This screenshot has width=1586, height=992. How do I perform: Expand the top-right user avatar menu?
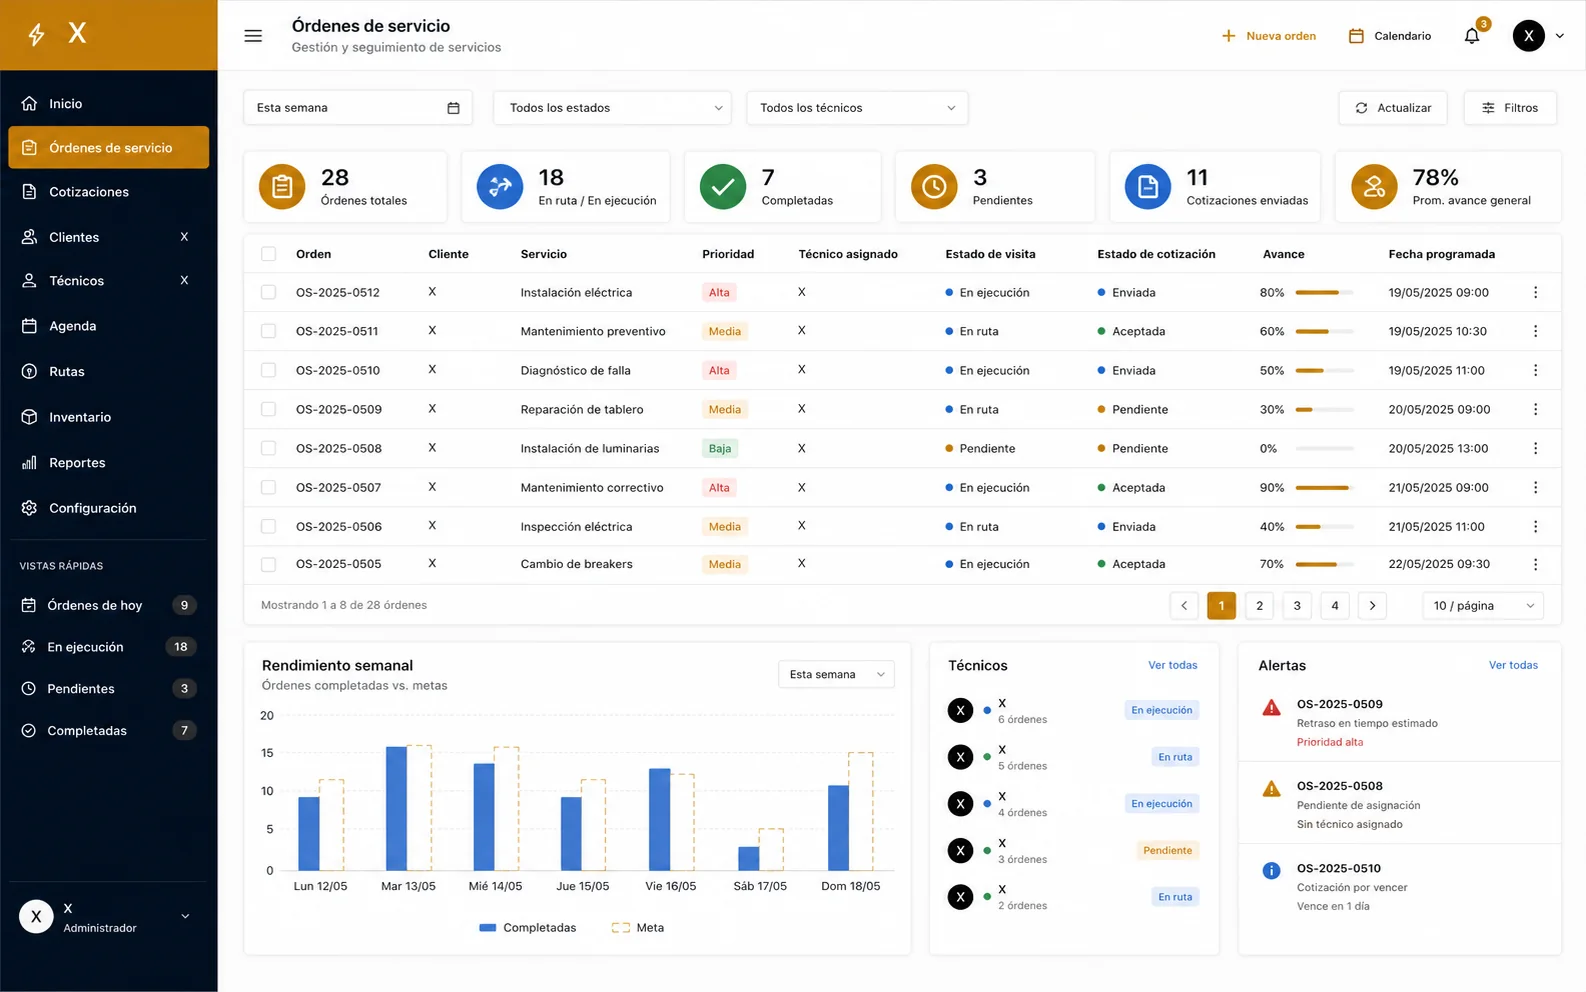1559,36
